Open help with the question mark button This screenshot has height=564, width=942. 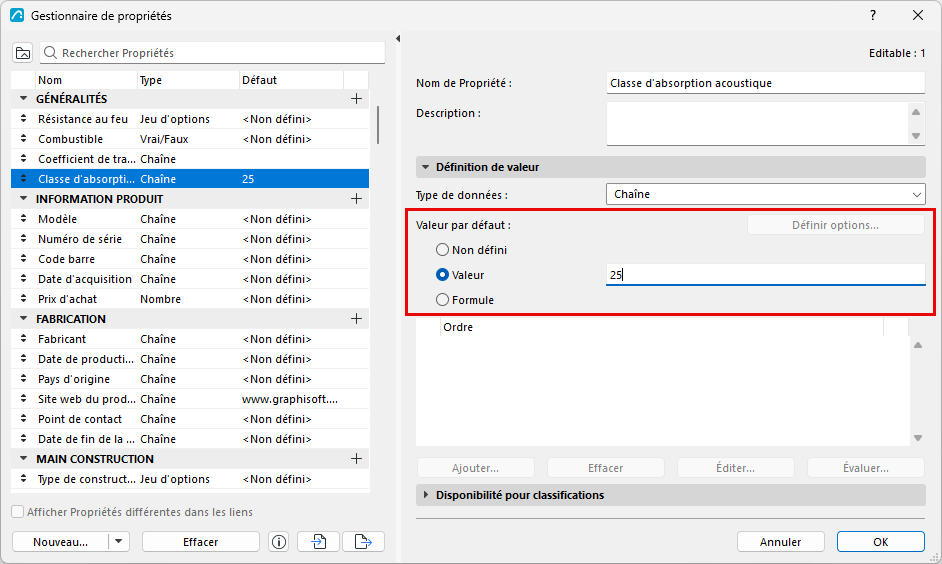(x=873, y=15)
